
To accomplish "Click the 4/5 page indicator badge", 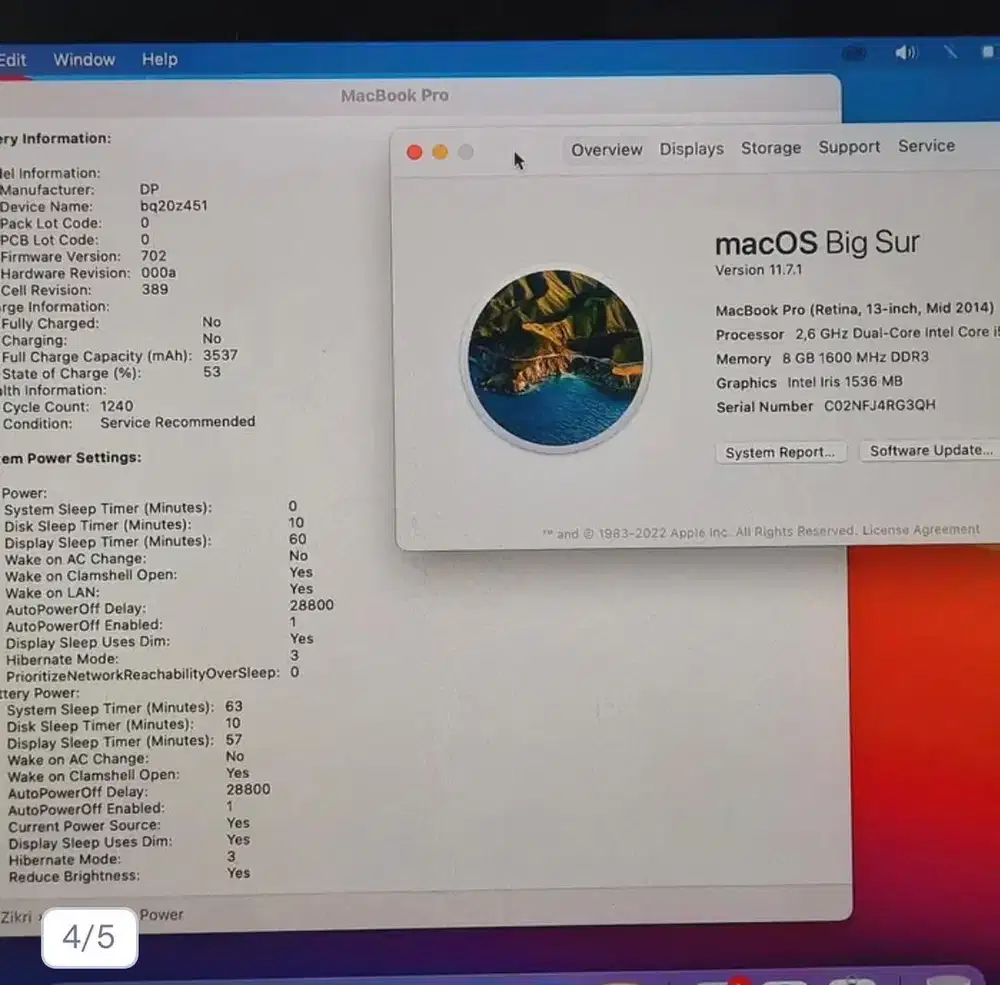I will (88, 937).
